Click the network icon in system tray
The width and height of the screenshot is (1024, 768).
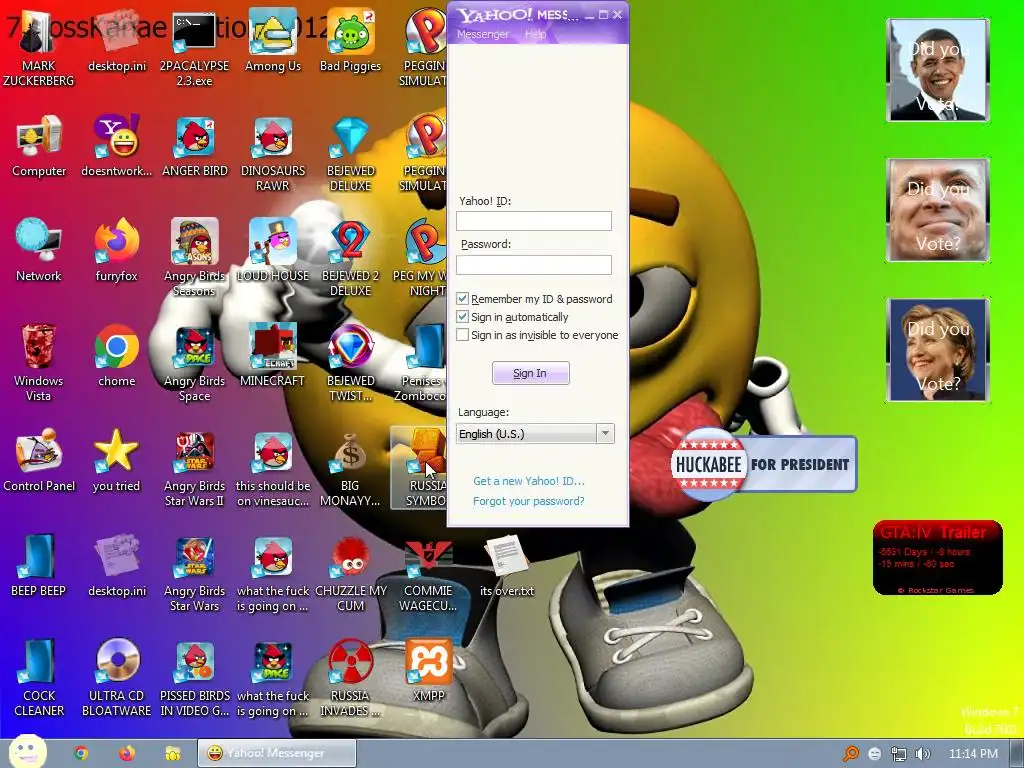[x=899, y=754]
